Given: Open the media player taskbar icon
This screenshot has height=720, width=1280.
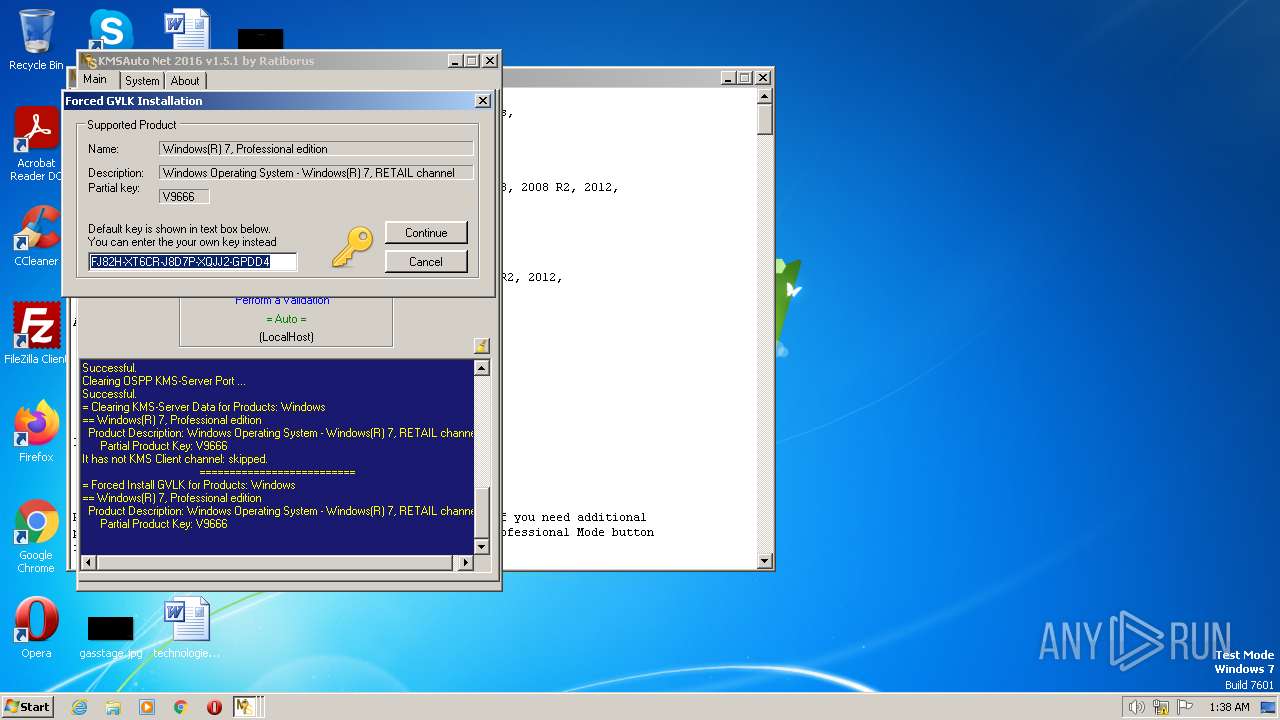Looking at the screenshot, I should click(x=147, y=706).
